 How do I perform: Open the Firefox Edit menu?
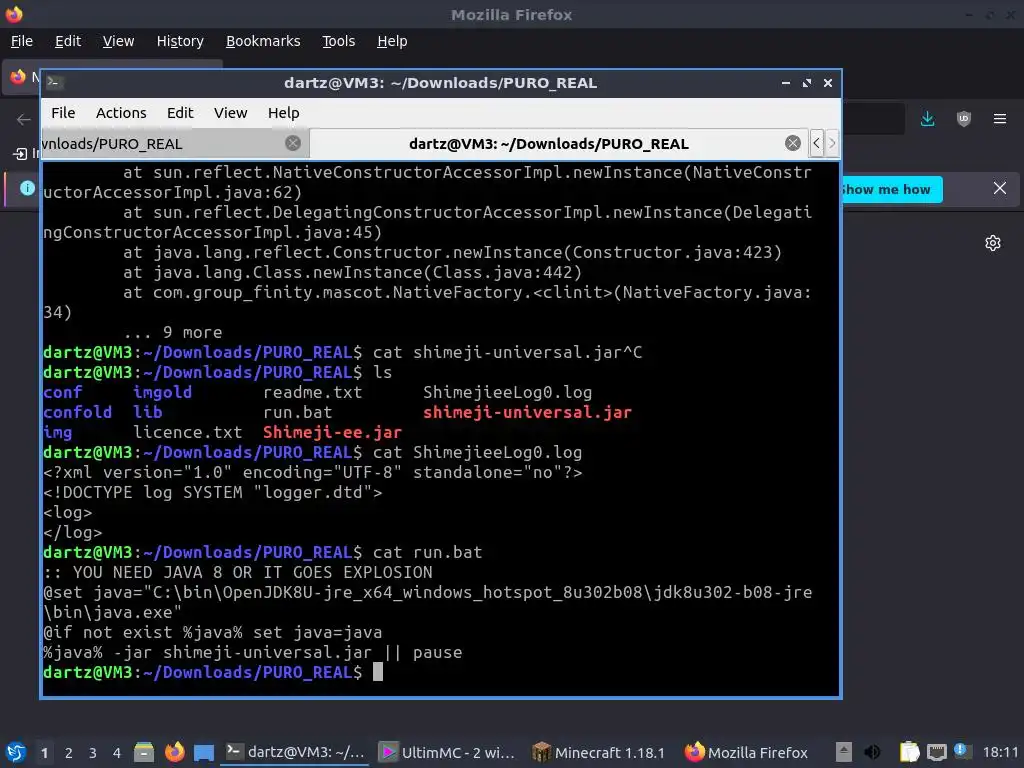click(68, 41)
